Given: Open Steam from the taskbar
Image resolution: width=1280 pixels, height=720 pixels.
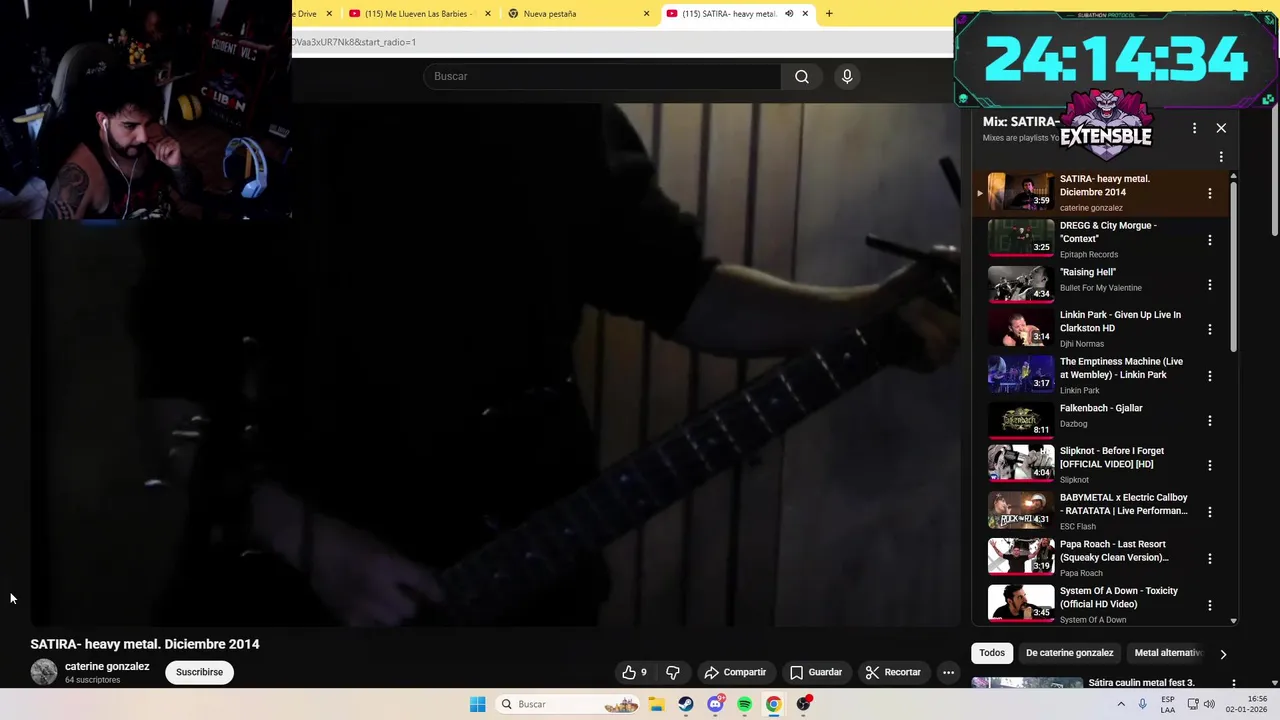Looking at the screenshot, I should click(x=685, y=704).
